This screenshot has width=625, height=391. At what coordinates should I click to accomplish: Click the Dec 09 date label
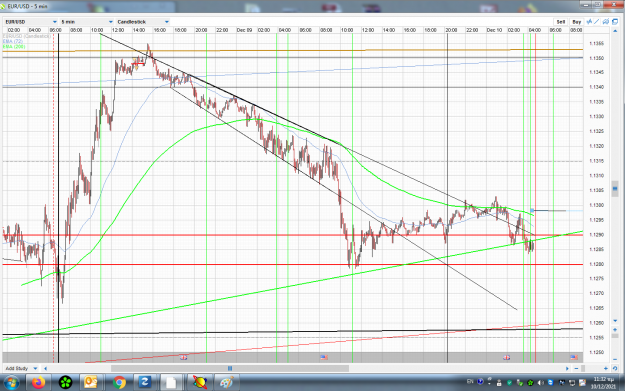[244, 30]
